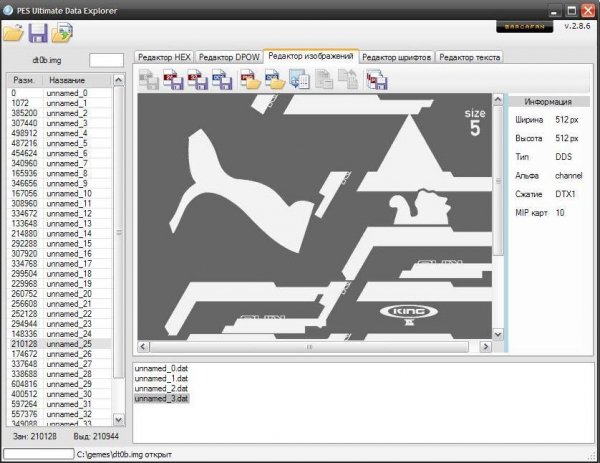Click the status text 'C:\gemes\dt0b.img открыт'
This screenshot has width=600, height=463.
(x=124, y=454)
